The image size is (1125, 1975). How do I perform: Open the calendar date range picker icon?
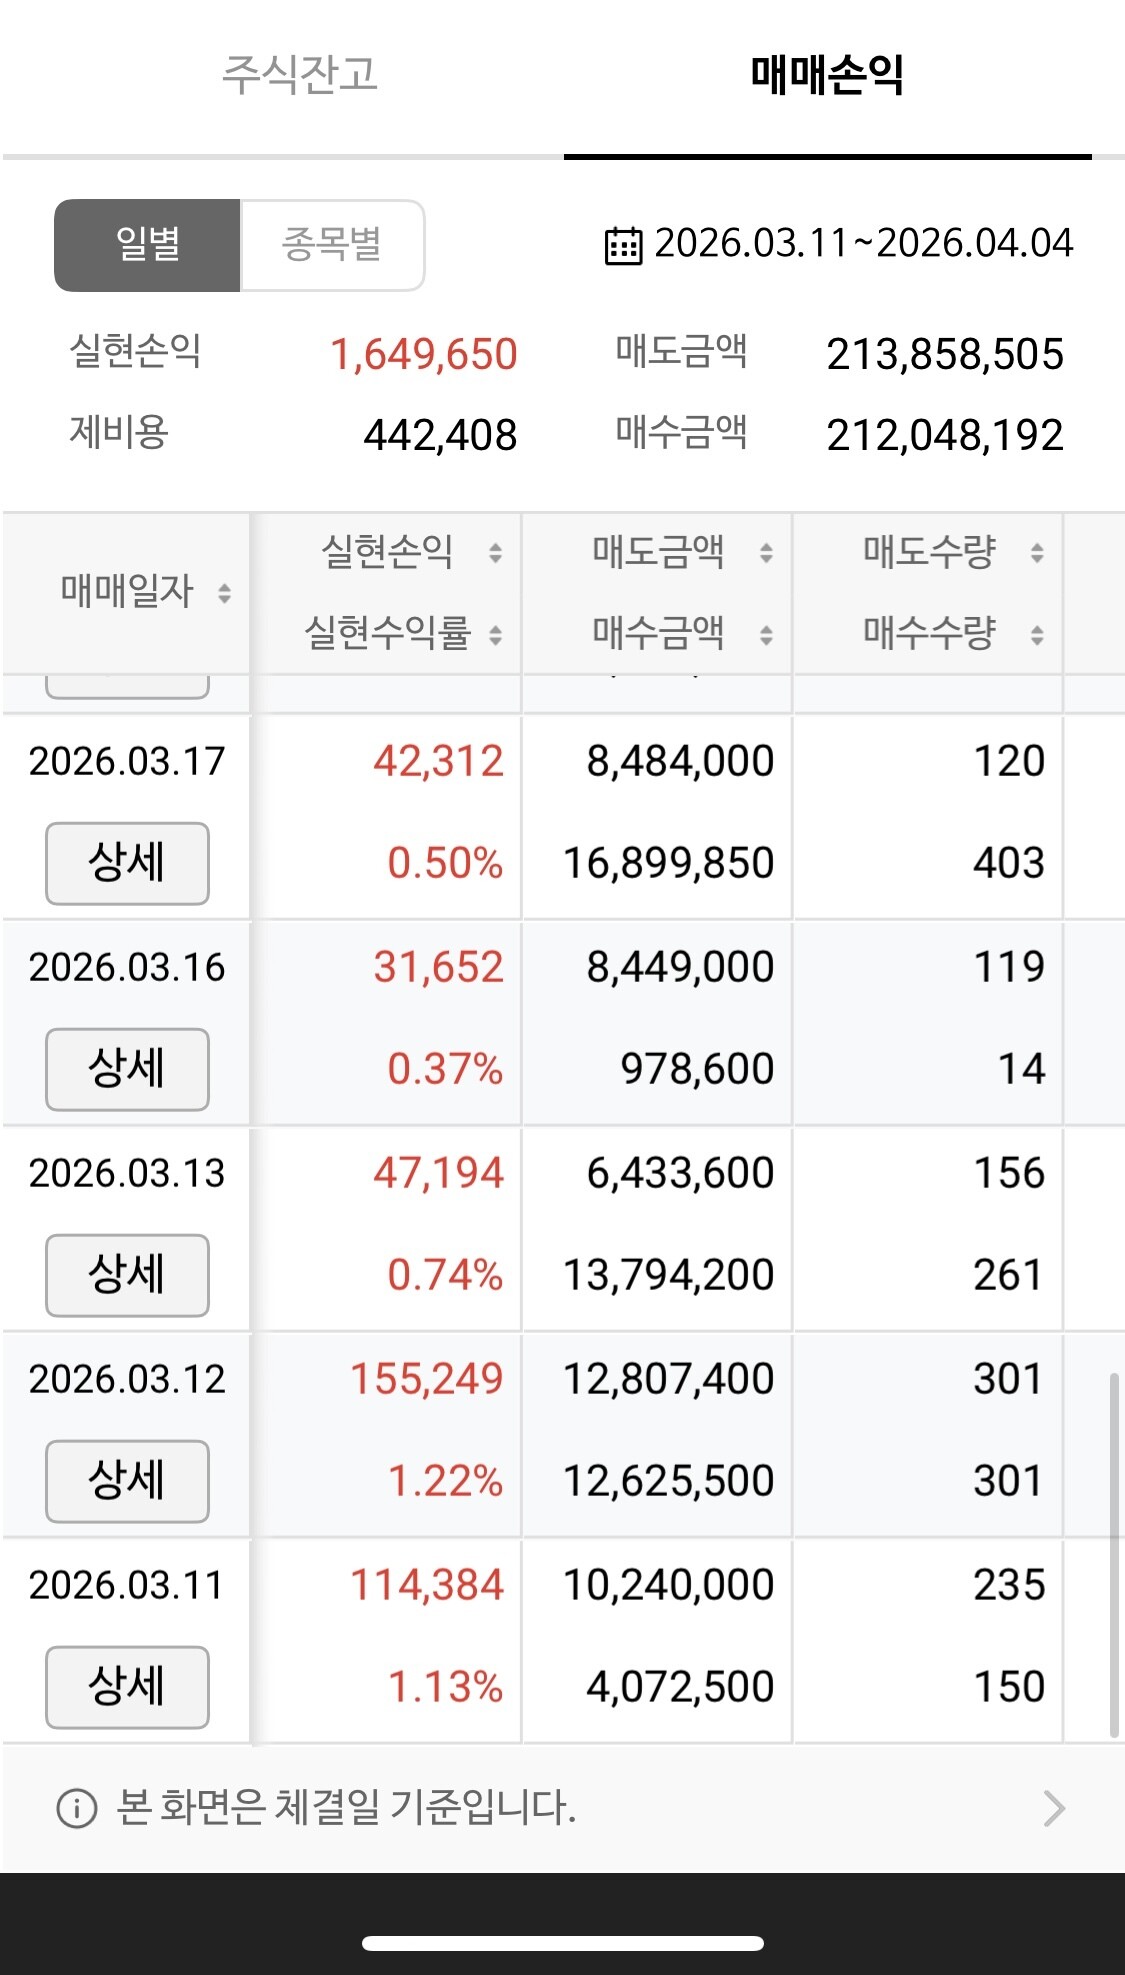pos(623,245)
